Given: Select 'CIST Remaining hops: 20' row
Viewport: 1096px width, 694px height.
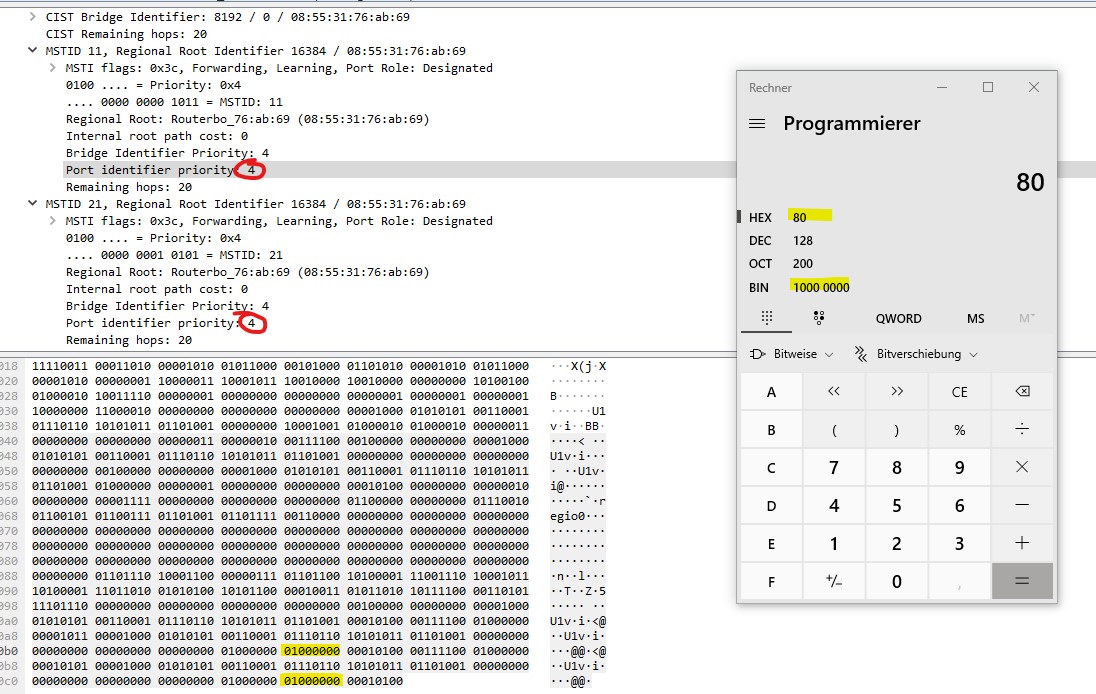Looking at the screenshot, I should tap(127, 34).
